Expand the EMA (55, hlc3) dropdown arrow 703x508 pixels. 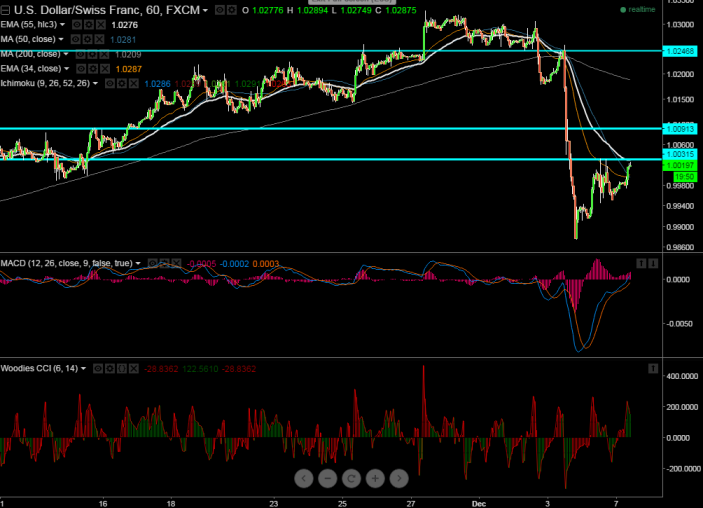[62, 25]
